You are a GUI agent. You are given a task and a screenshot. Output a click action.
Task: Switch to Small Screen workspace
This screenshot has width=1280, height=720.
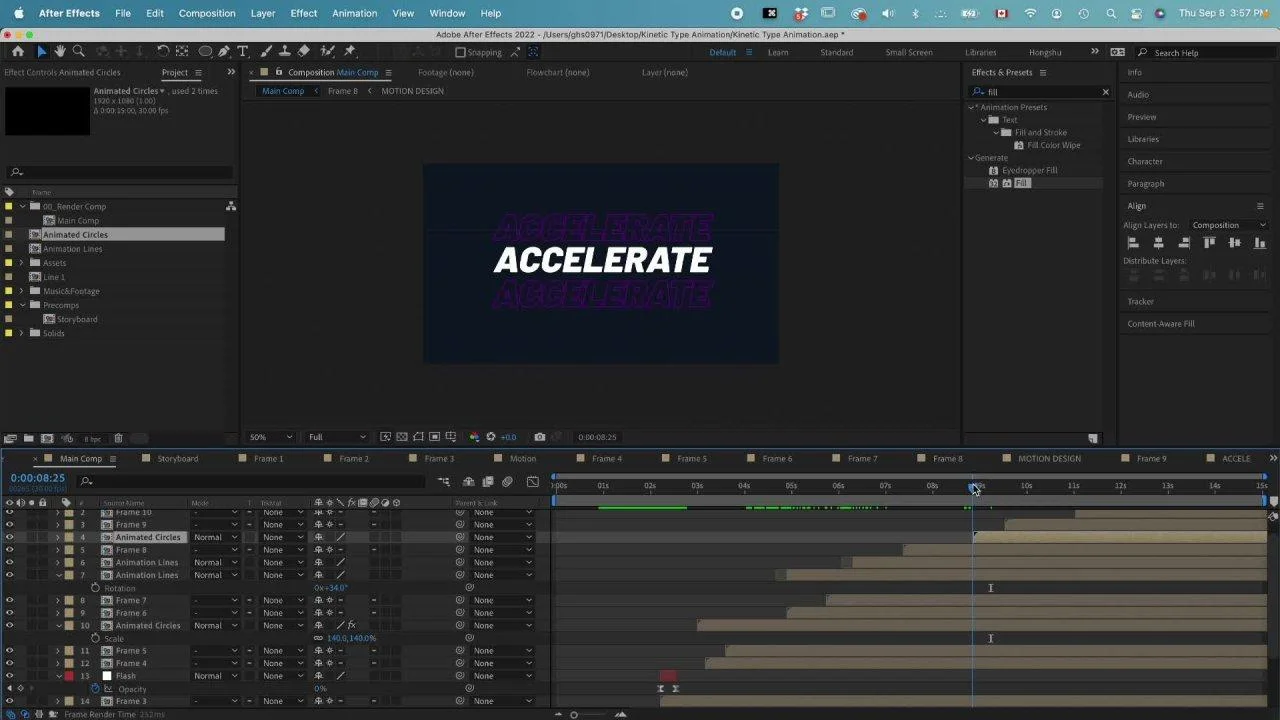pyautogui.click(x=908, y=52)
